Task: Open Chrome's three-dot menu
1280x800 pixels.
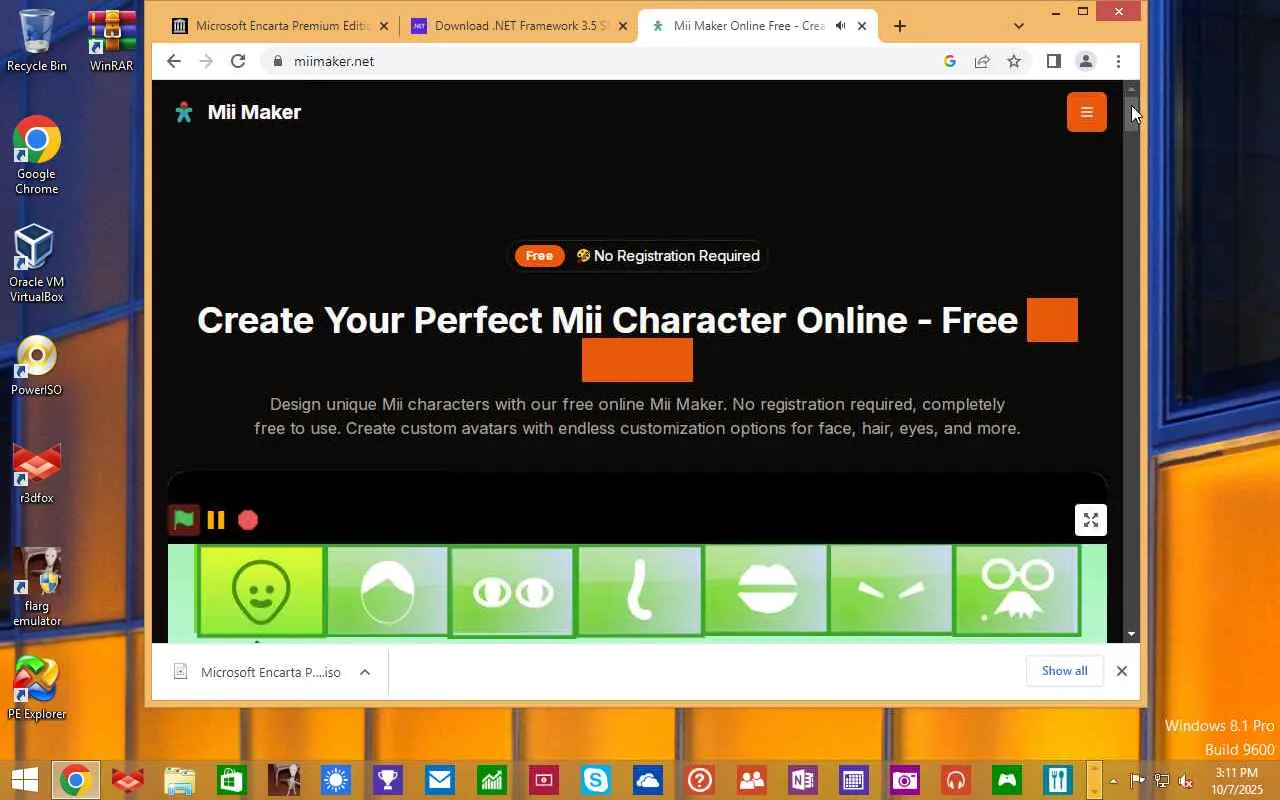Action: point(1118,61)
